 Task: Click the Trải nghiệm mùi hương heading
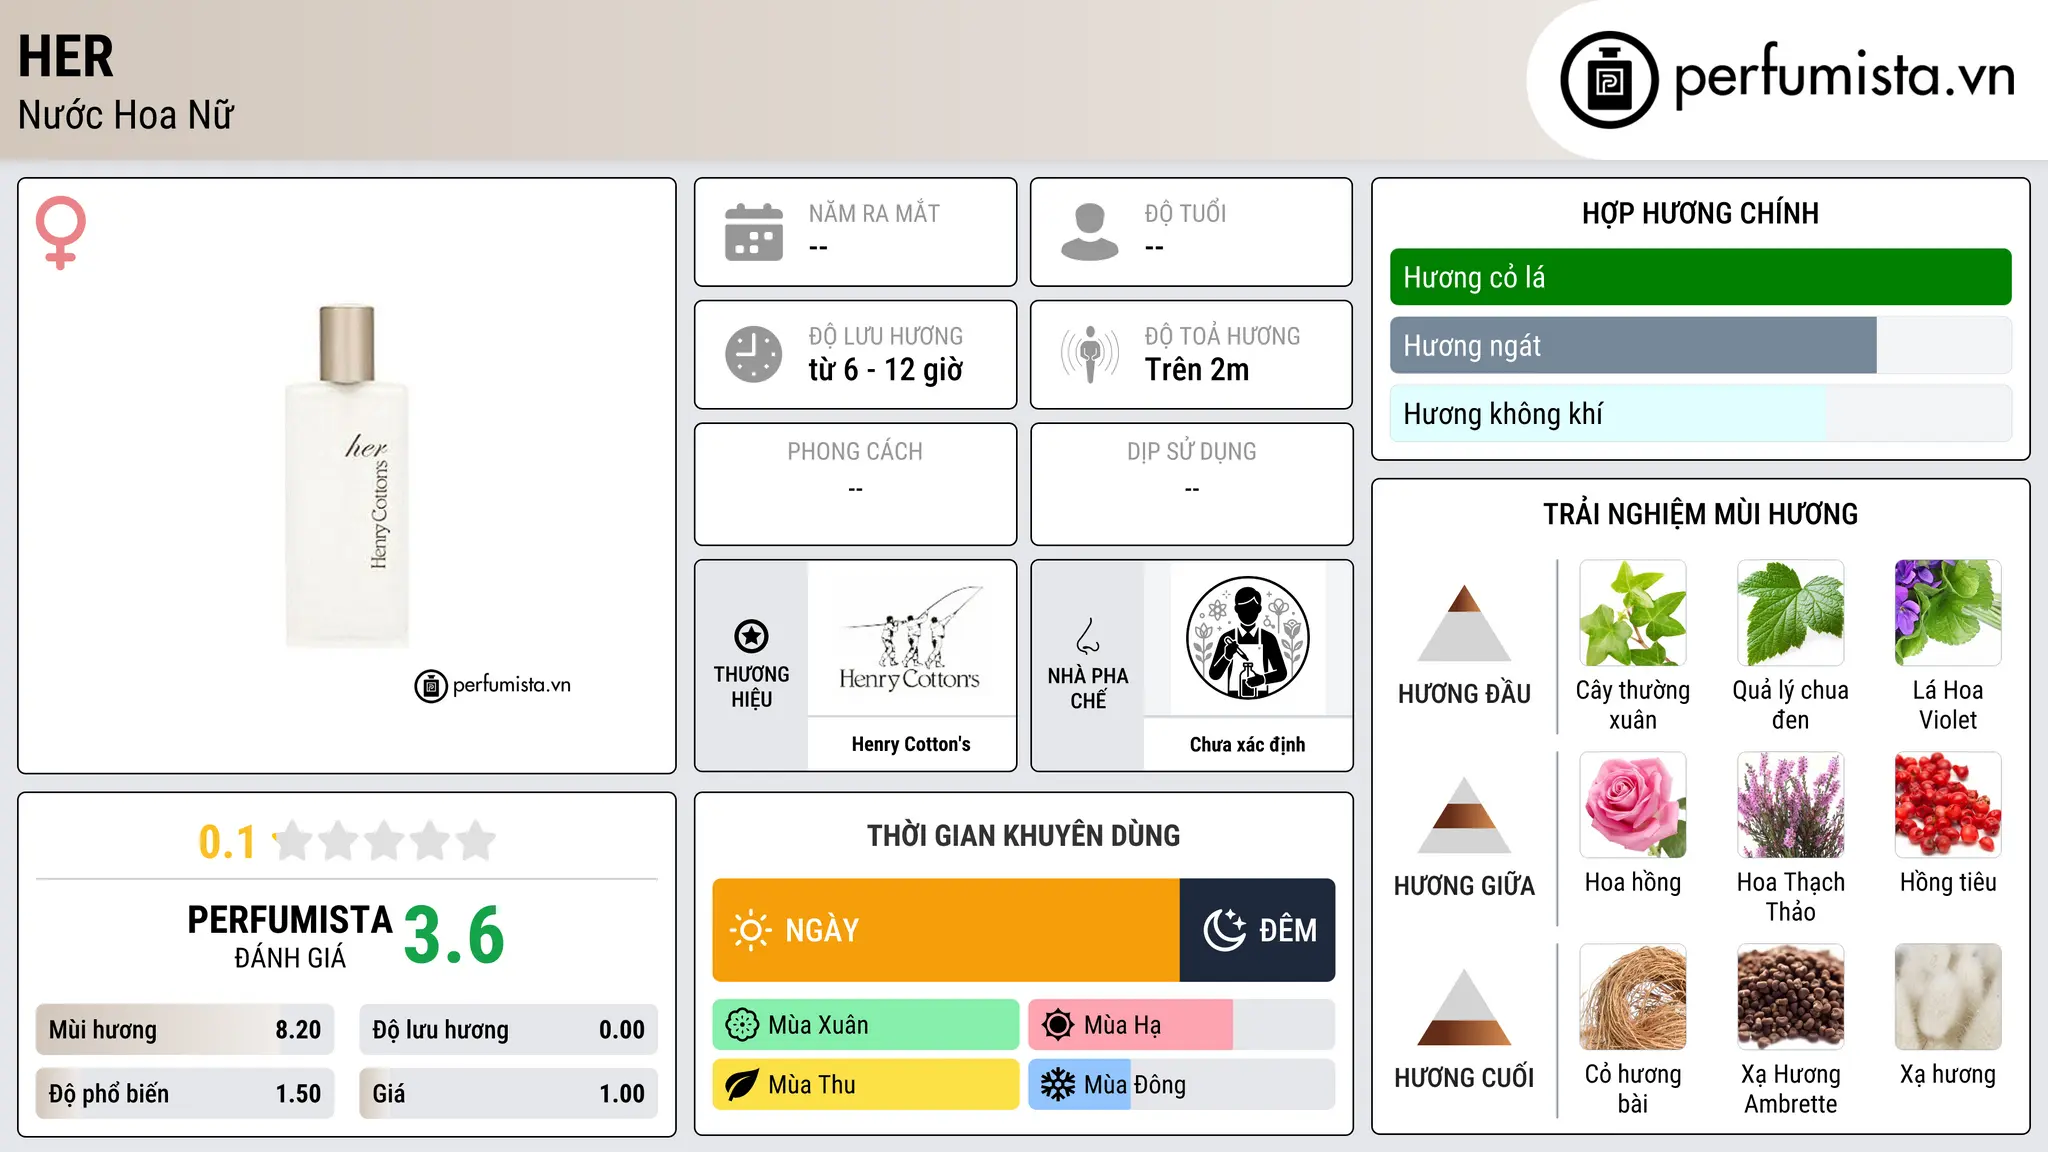click(1700, 514)
